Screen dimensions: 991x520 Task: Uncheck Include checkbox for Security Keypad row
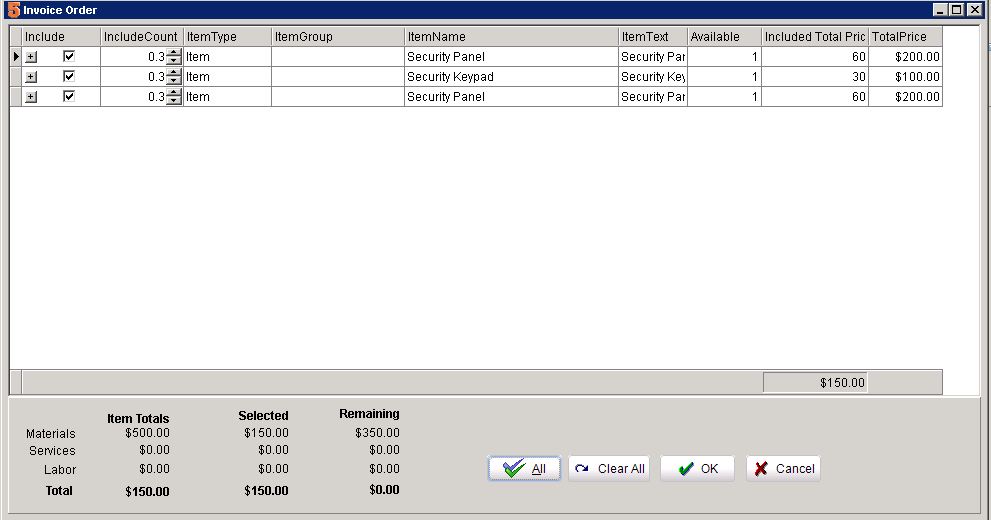click(x=69, y=76)
